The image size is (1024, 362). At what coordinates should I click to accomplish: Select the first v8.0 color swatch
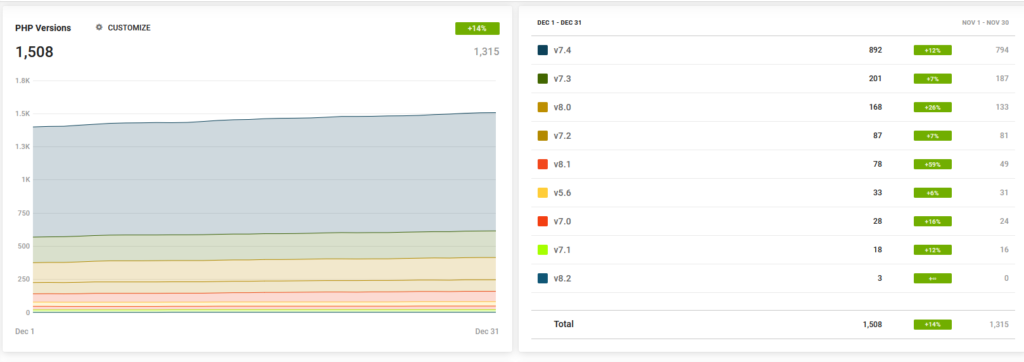(x=543, y=107)
